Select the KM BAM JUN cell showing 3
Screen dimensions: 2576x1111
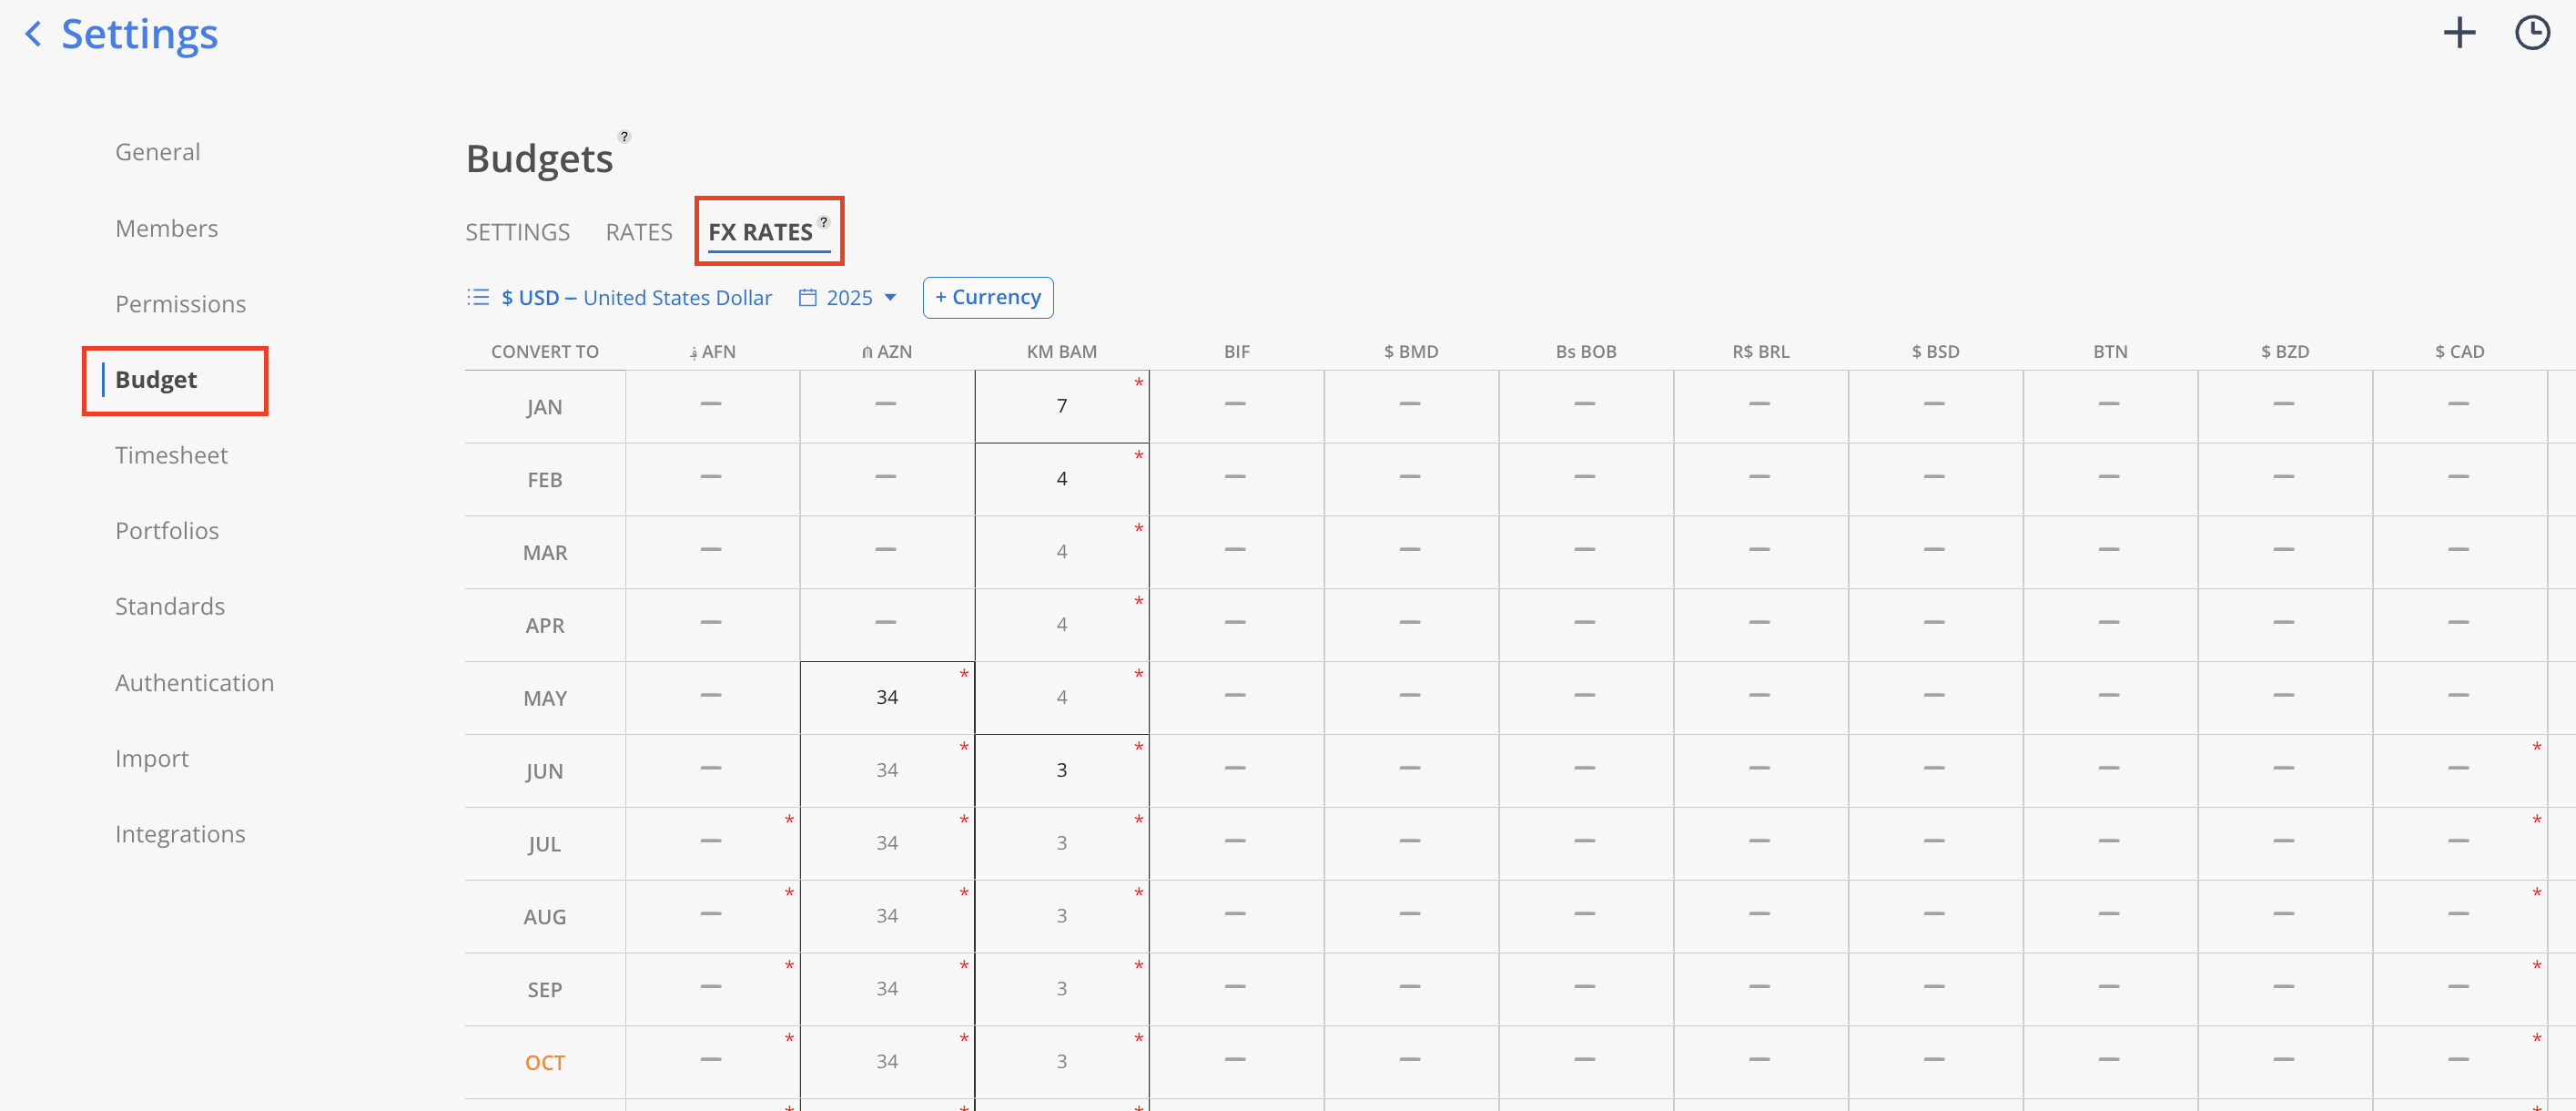(x=1061, y=770)
